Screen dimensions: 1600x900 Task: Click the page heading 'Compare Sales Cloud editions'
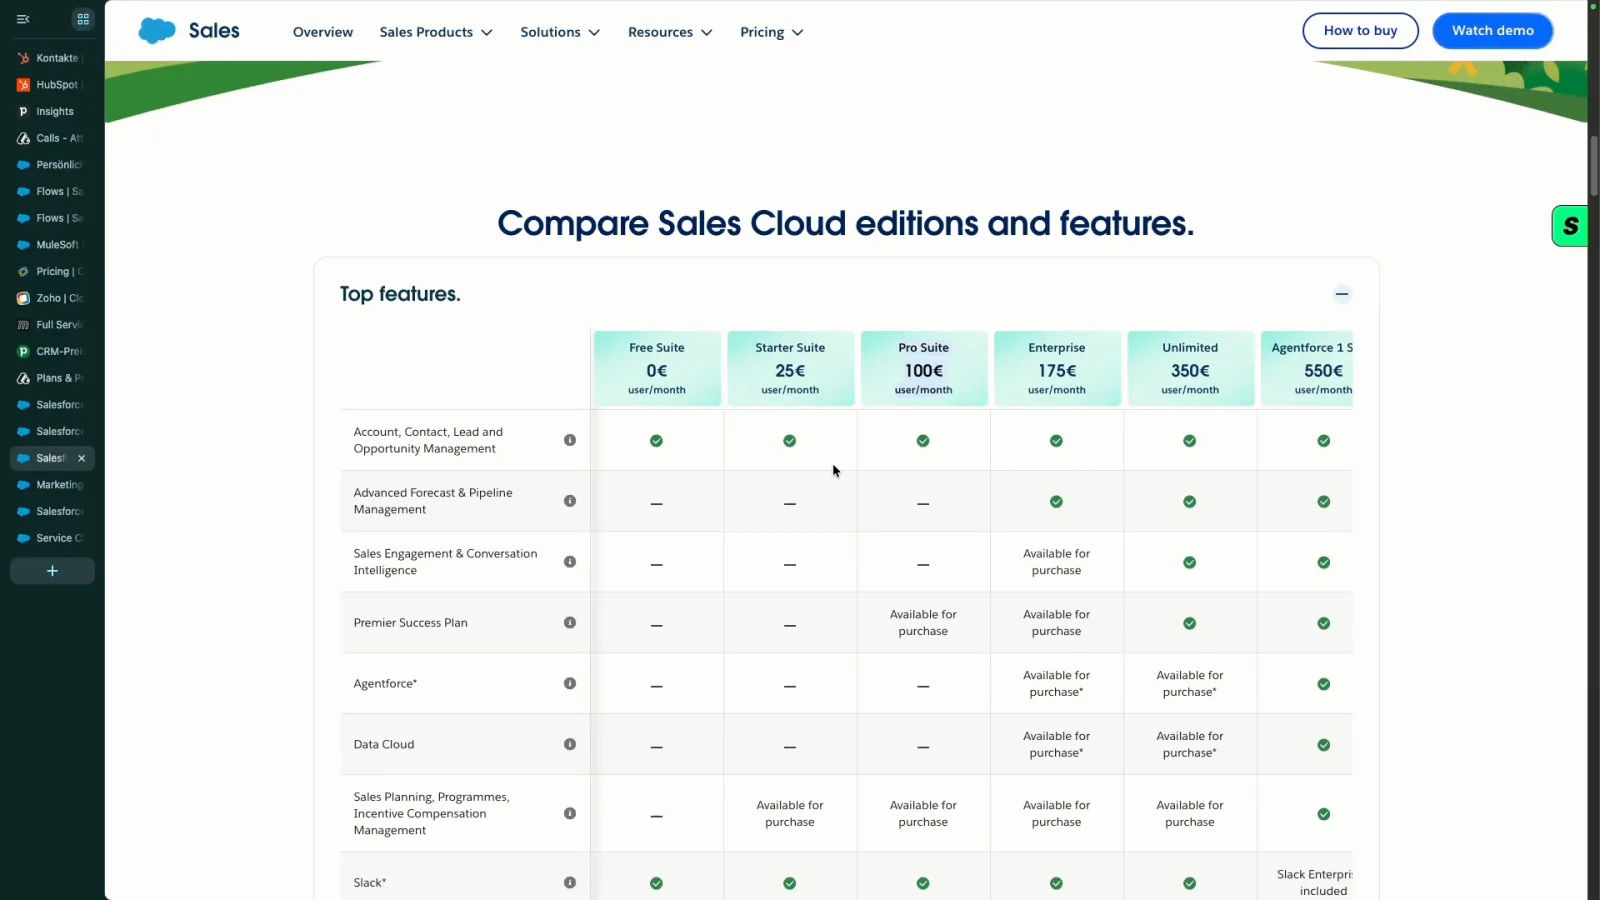(x=845, y=223)
